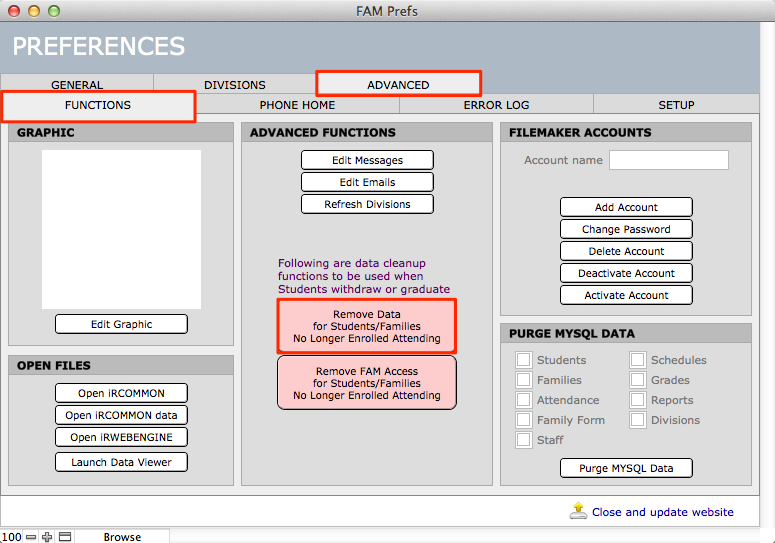Click Refresh Divisions button

click(x=367, y=204)
